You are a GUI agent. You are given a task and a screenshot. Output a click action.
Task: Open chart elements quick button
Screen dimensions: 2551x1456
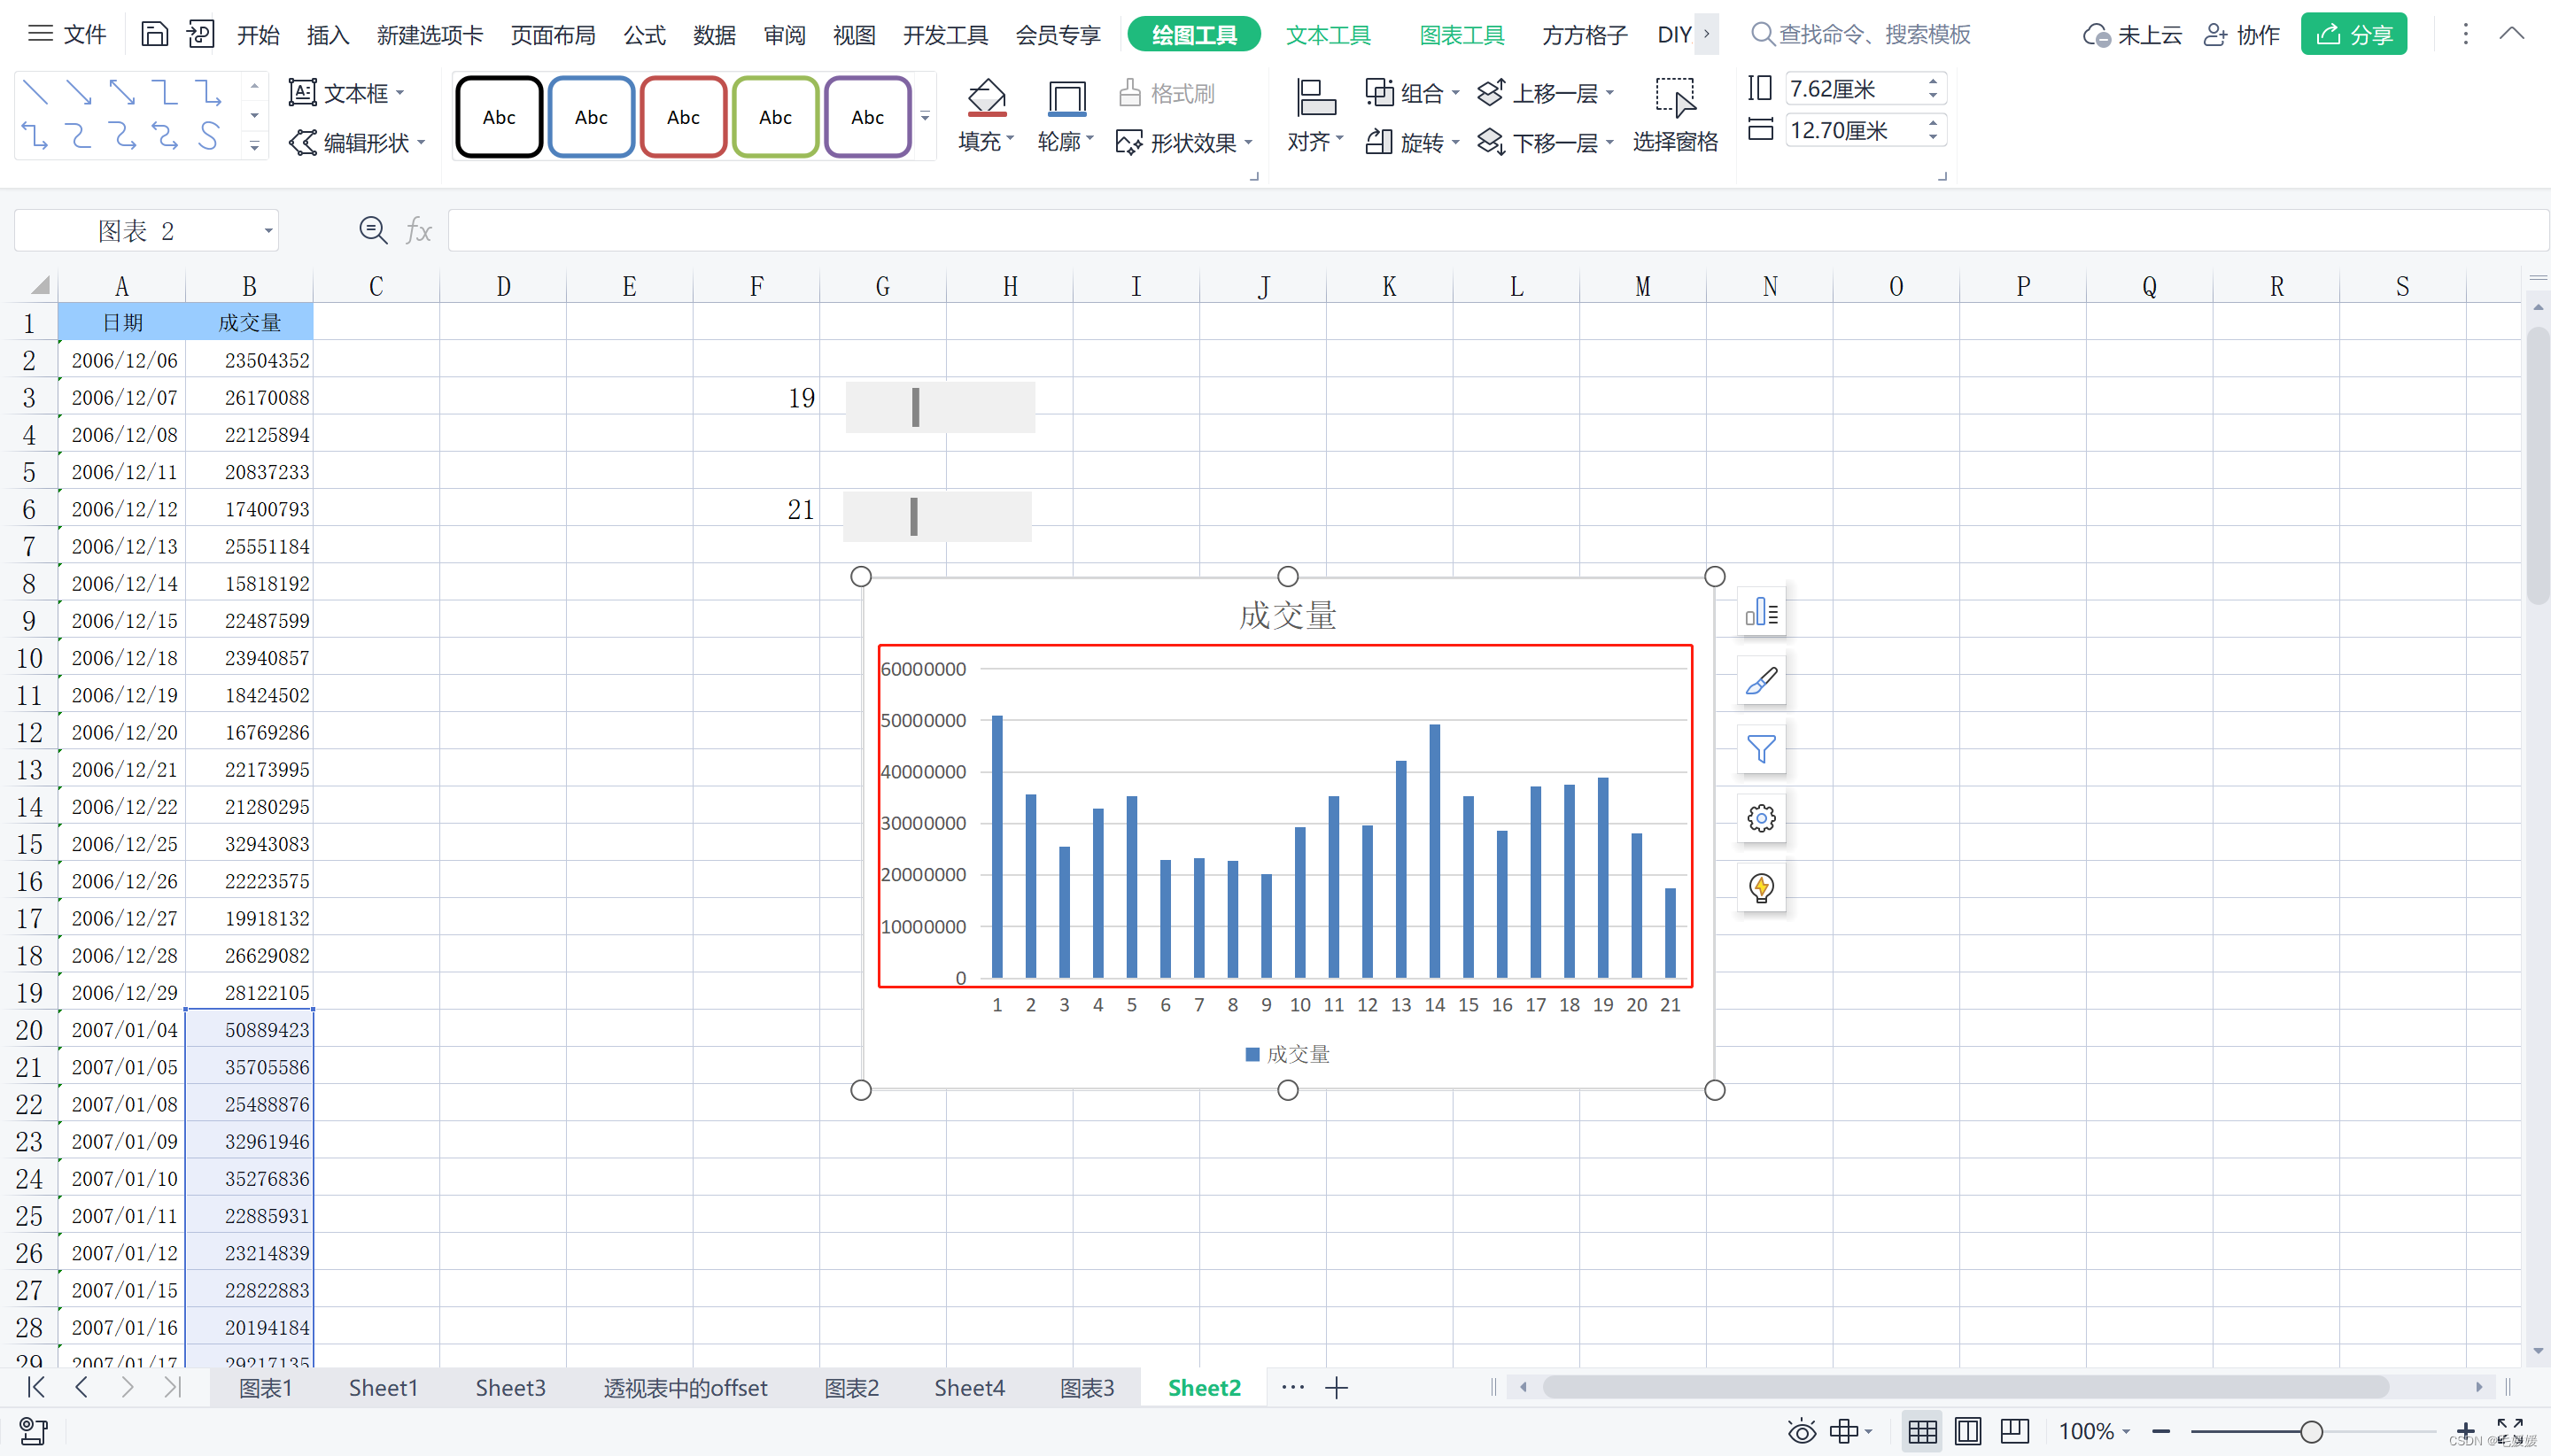(1761, 612)
